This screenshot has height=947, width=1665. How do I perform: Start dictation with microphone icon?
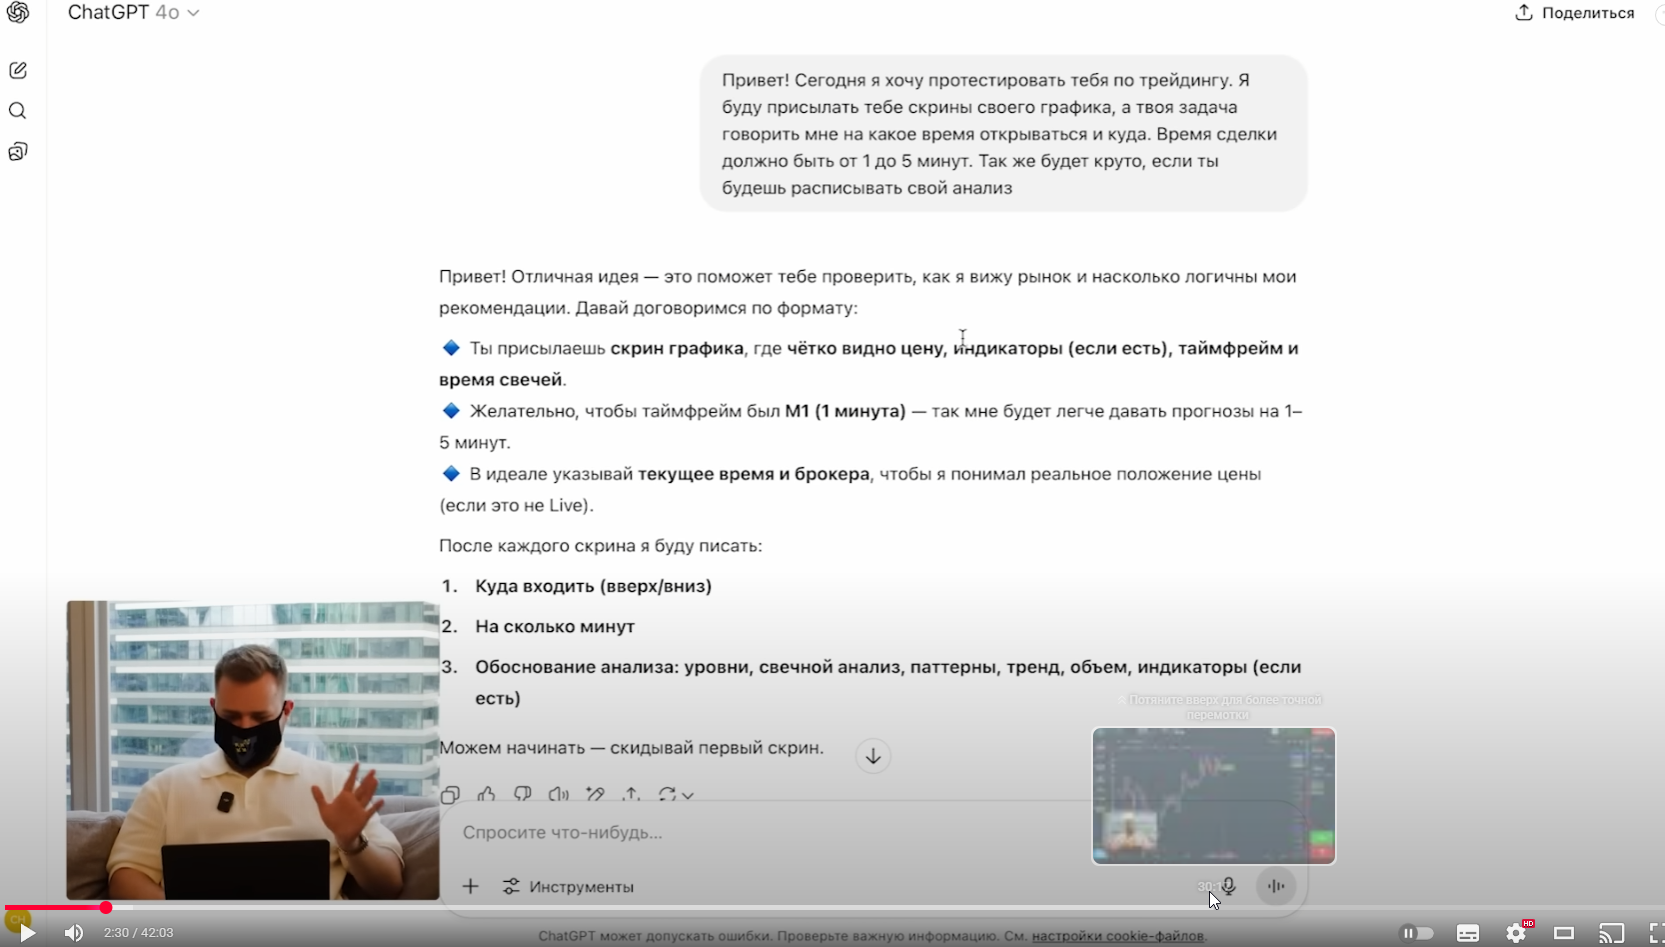coord(1229,886)
